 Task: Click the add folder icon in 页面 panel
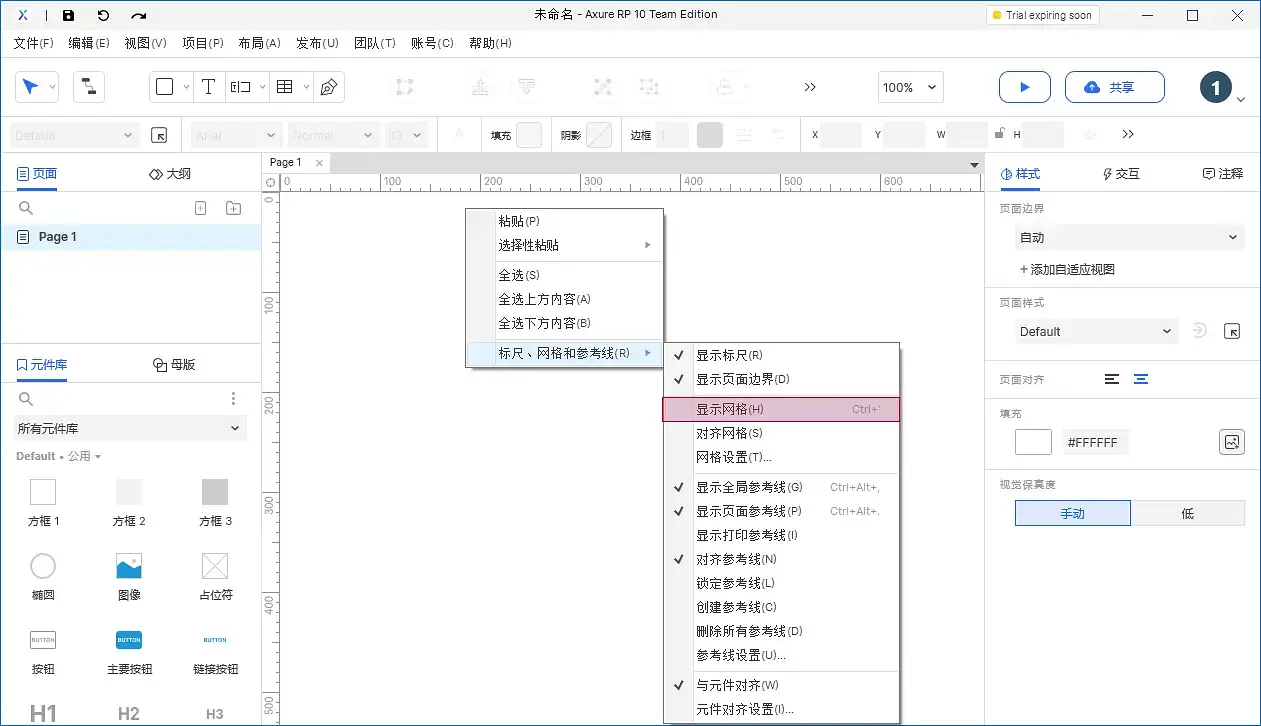point(233,207)
